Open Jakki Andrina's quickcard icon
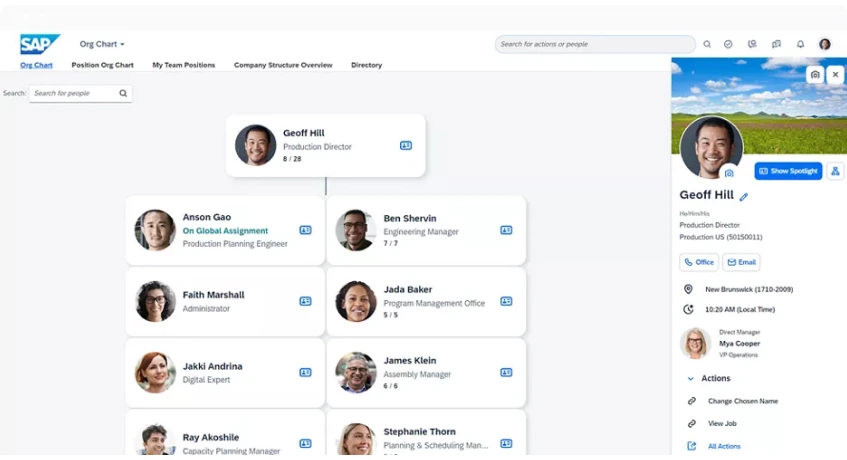The height and width of the screenshot is (460, 847). point(305,373)
